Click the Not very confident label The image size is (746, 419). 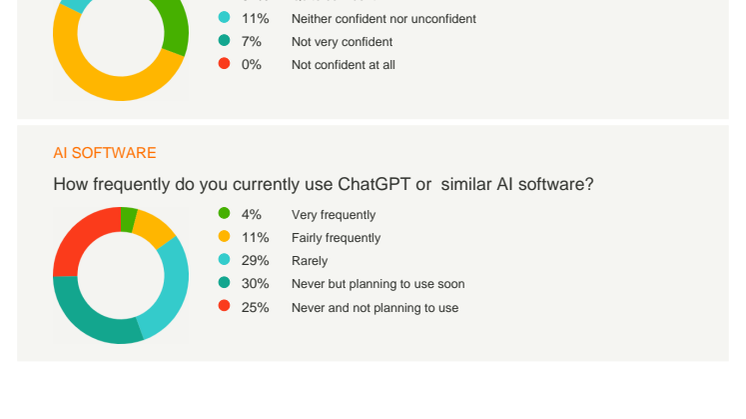(x=342, y=42)
